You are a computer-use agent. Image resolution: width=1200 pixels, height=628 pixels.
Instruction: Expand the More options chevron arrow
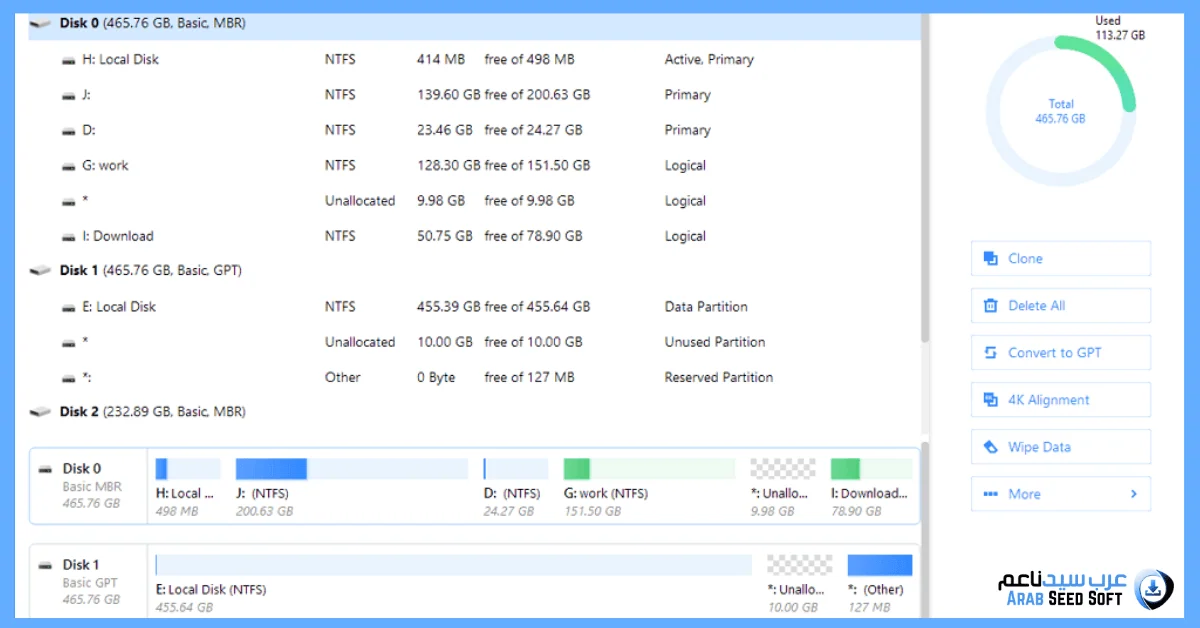(x=1134, y=494)
